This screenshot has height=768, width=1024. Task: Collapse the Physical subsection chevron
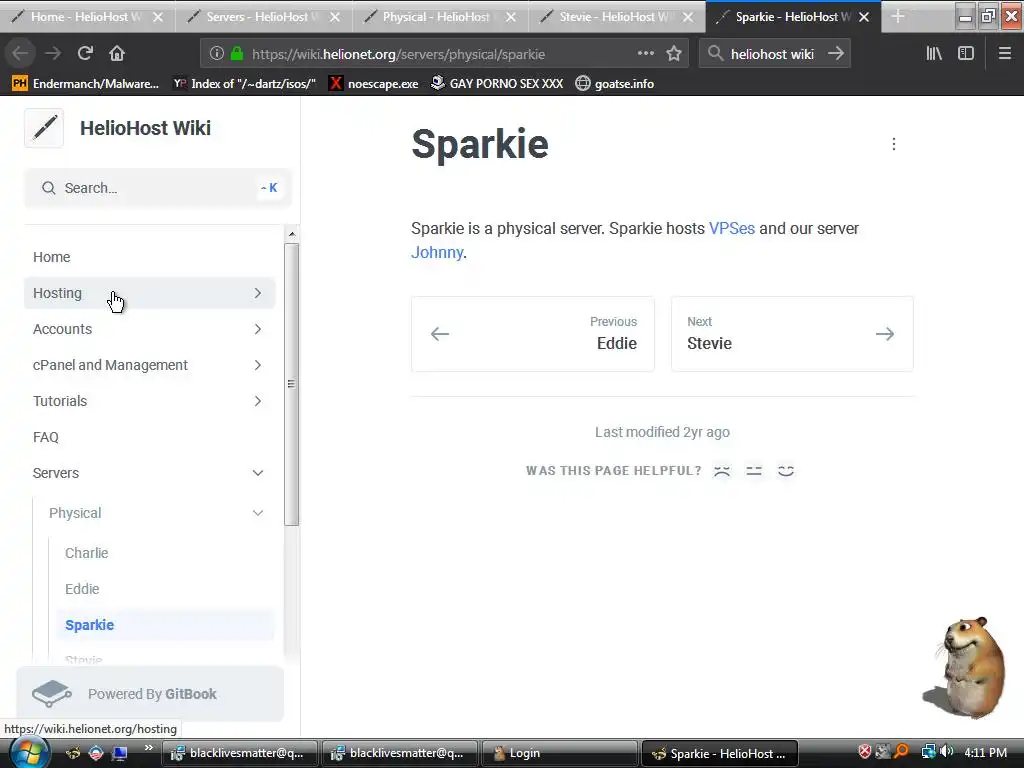pyautogui.click(x=258, y=513)
